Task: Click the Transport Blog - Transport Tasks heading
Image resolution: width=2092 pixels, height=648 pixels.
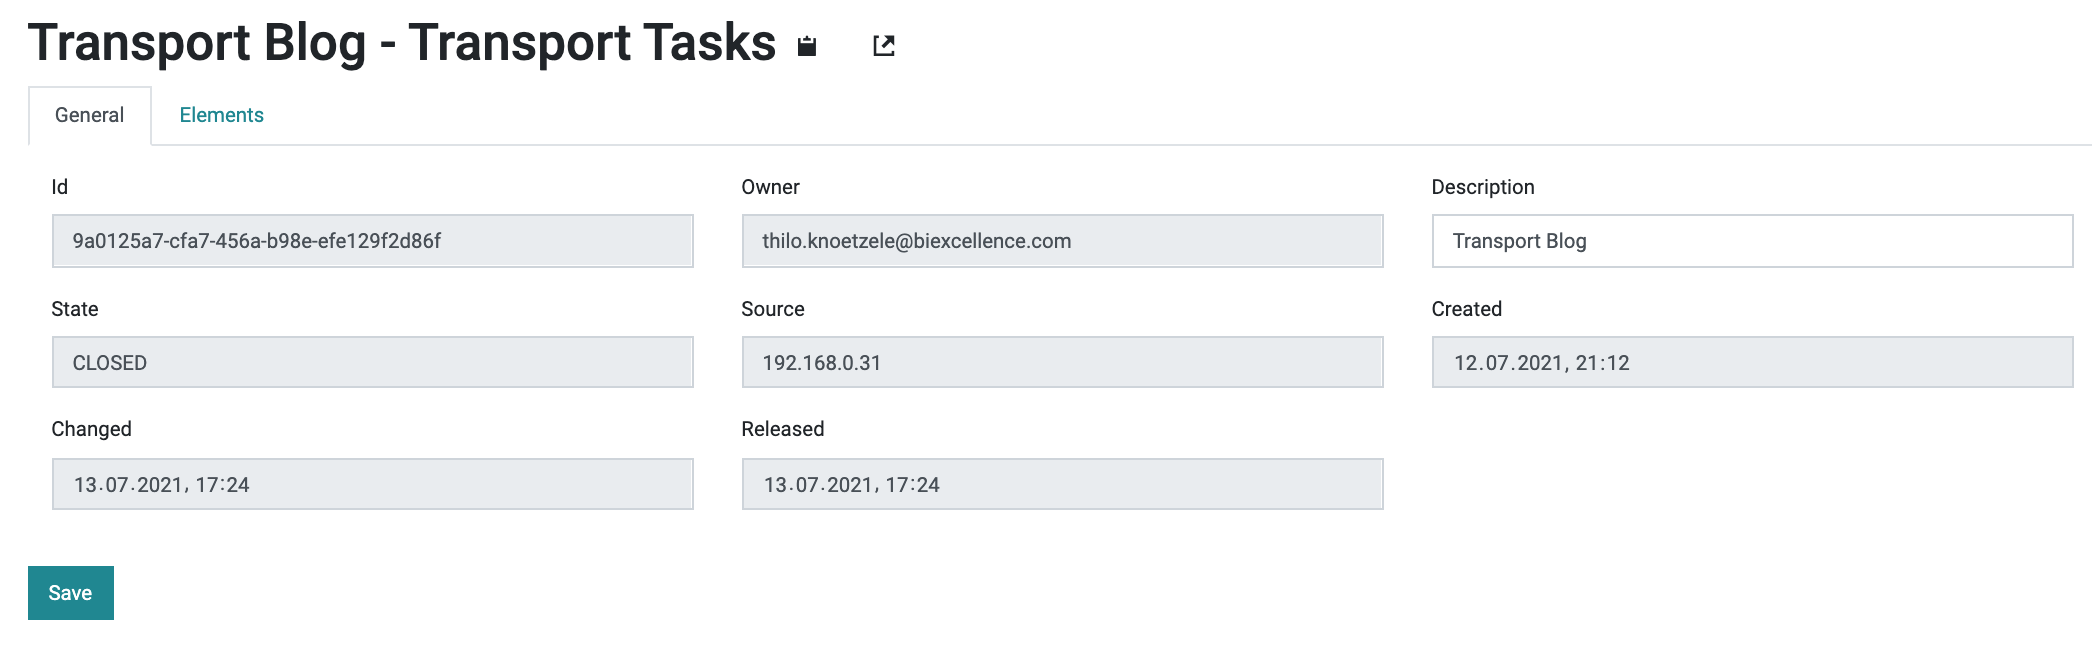Action: pos(402,43)
